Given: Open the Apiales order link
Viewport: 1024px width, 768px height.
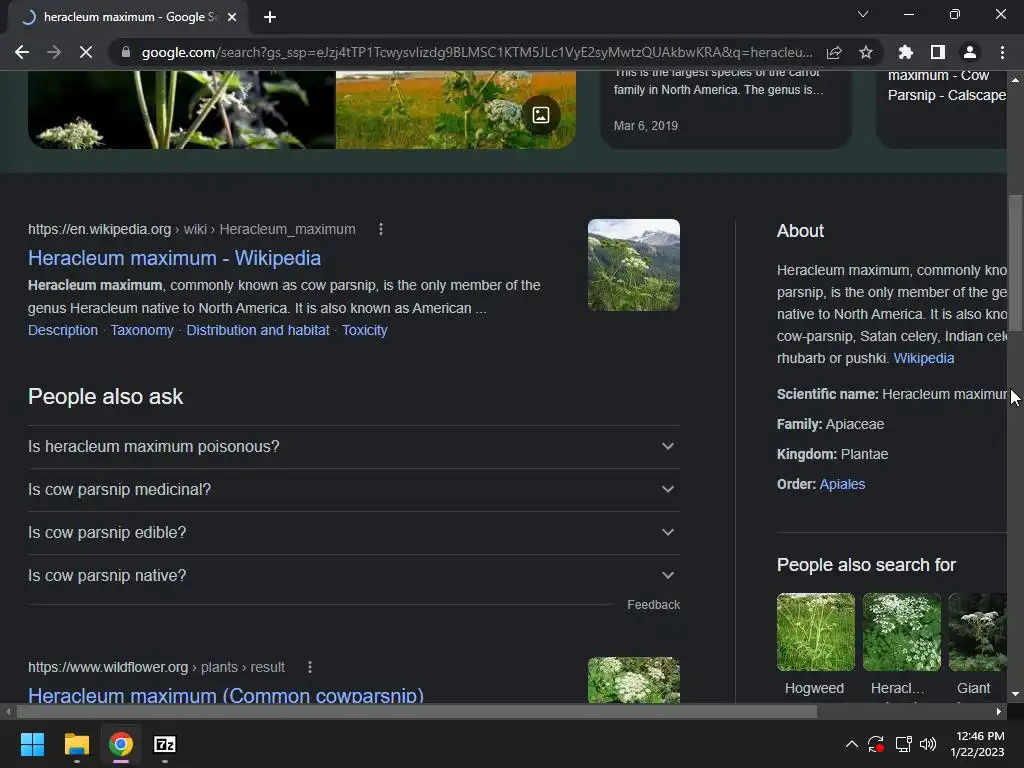Looking at the screenshot, I should [842, 484].
